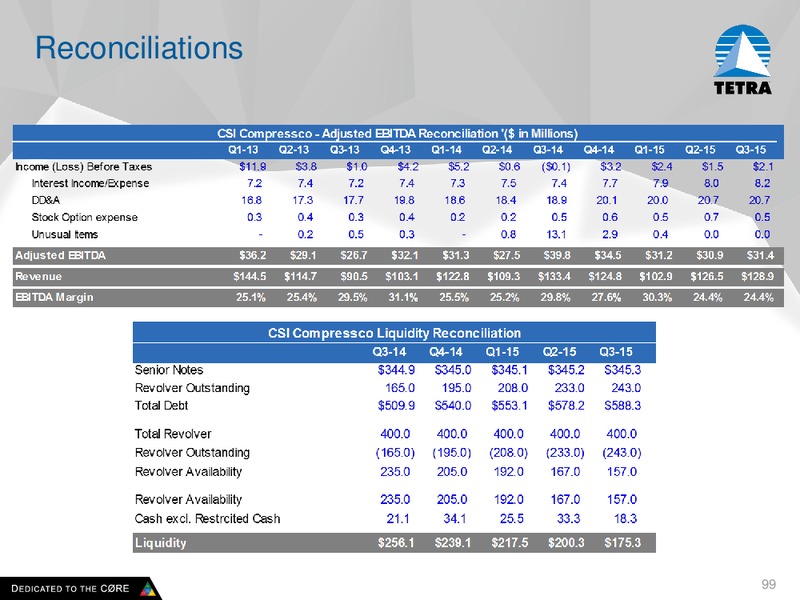Click the Q4-13 column header
This screenshot has height=600, width=800.
pos(395,150)
